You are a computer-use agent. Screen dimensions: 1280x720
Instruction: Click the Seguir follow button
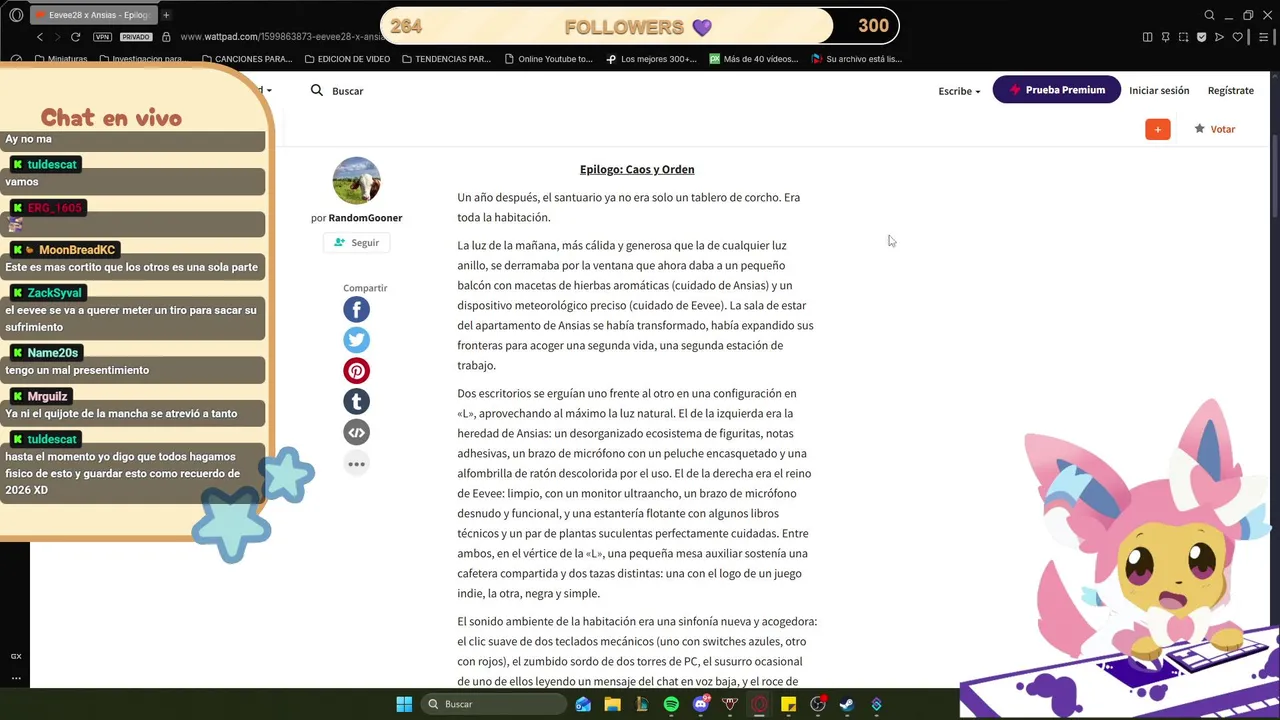coord(356,243)
